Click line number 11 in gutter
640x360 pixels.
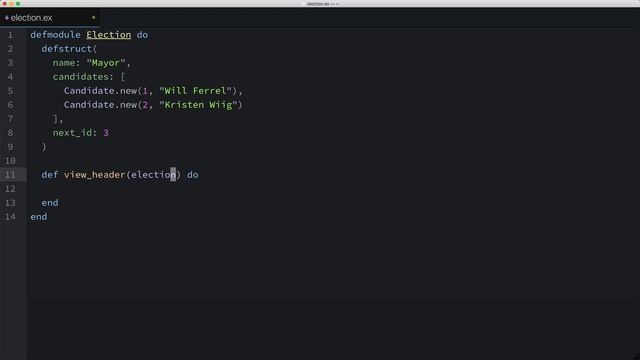click(x=10, y=175)
